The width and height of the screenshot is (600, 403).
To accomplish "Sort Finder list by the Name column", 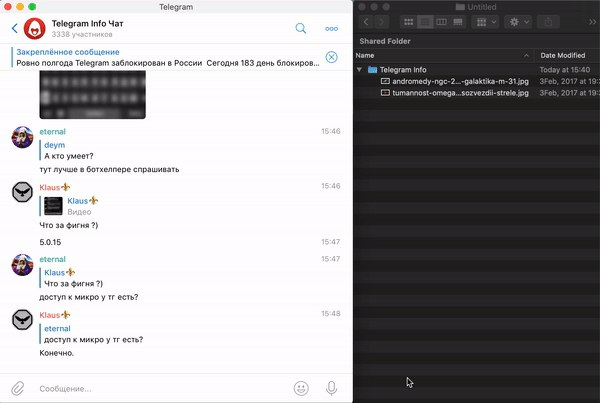I will pyautogui.click(x=444, y=55).
